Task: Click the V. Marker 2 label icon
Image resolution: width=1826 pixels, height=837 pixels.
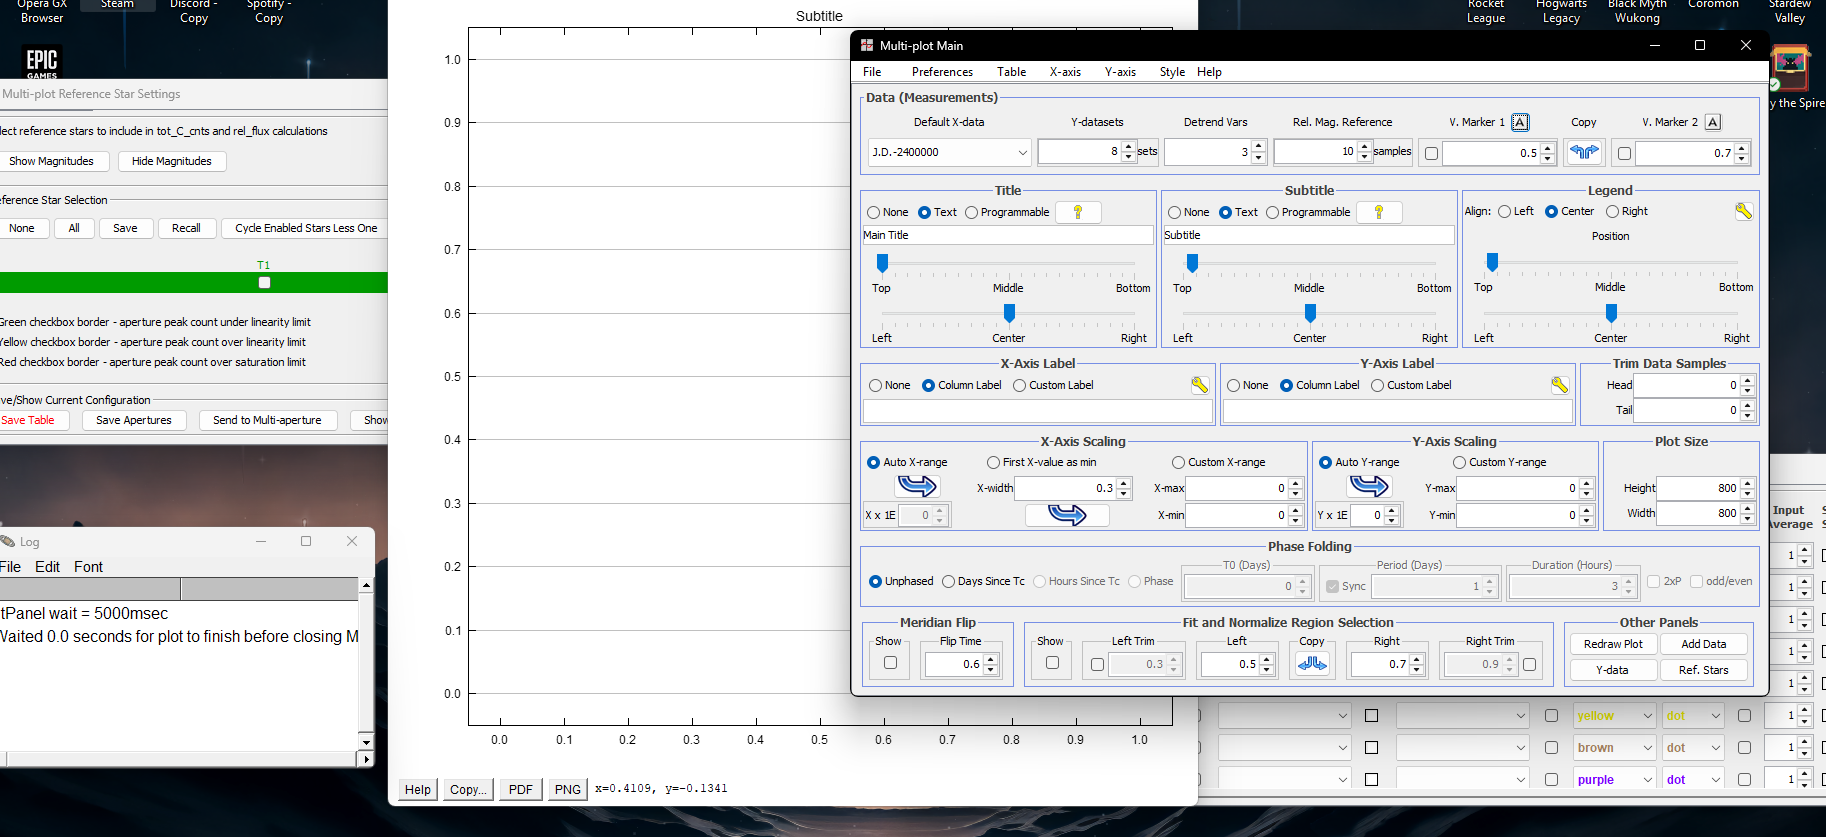Action: (1713, 122)
